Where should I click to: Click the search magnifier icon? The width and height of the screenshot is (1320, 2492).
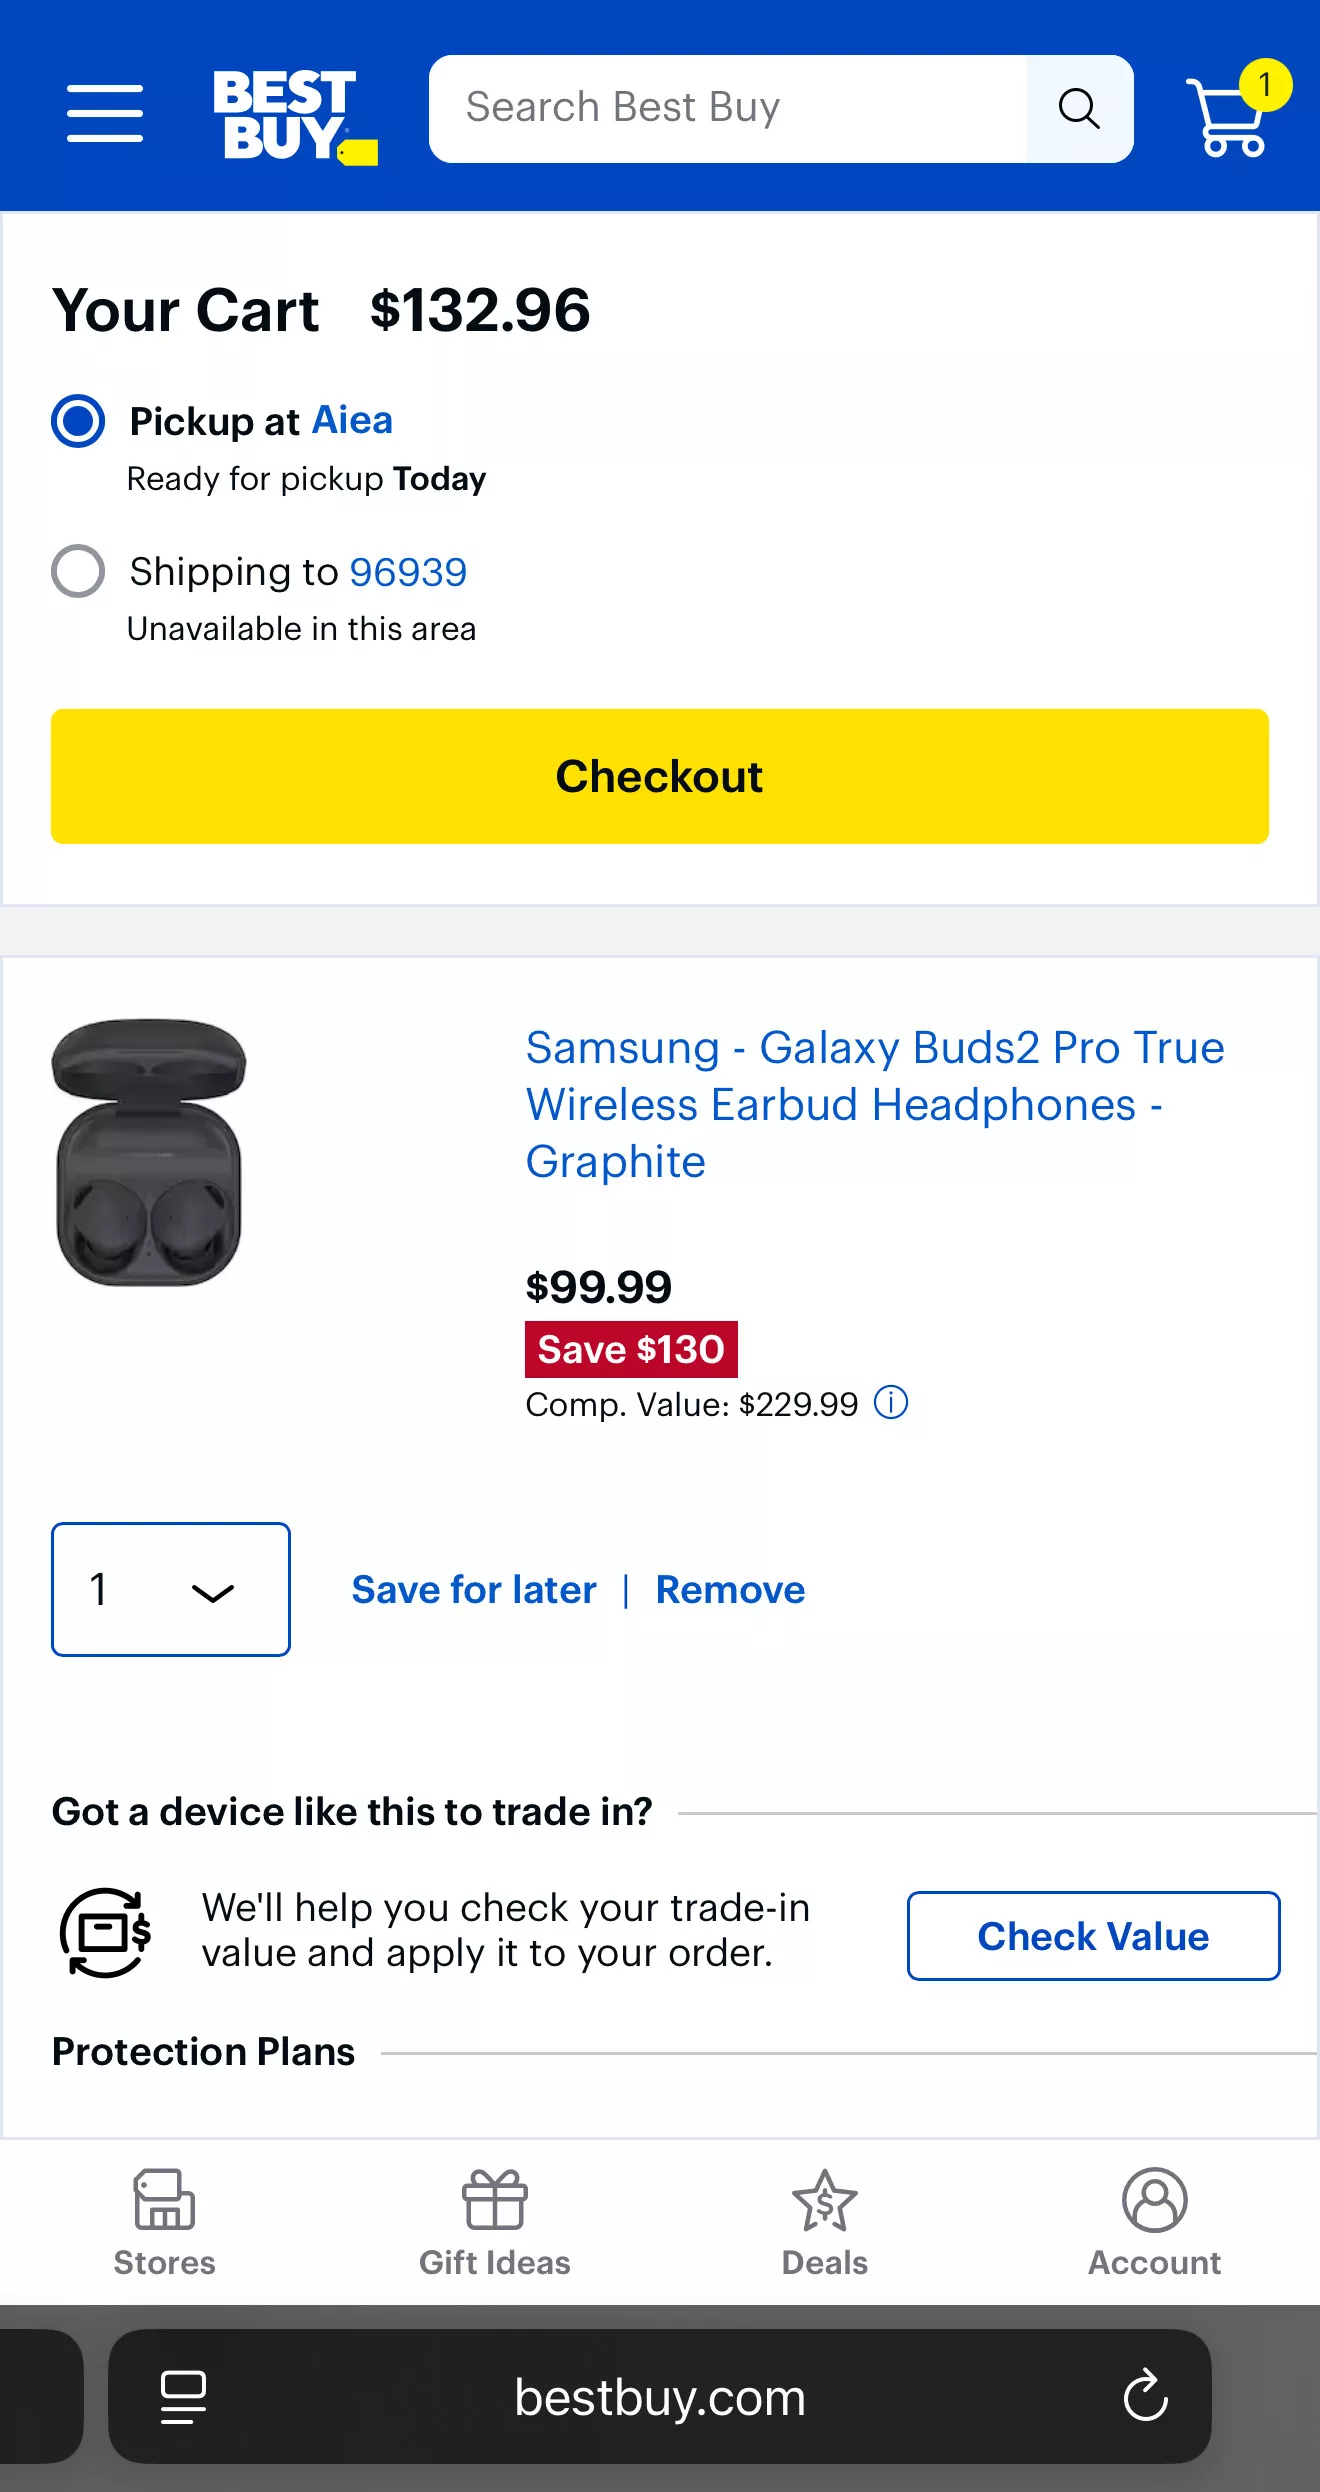pos(1079,107)
